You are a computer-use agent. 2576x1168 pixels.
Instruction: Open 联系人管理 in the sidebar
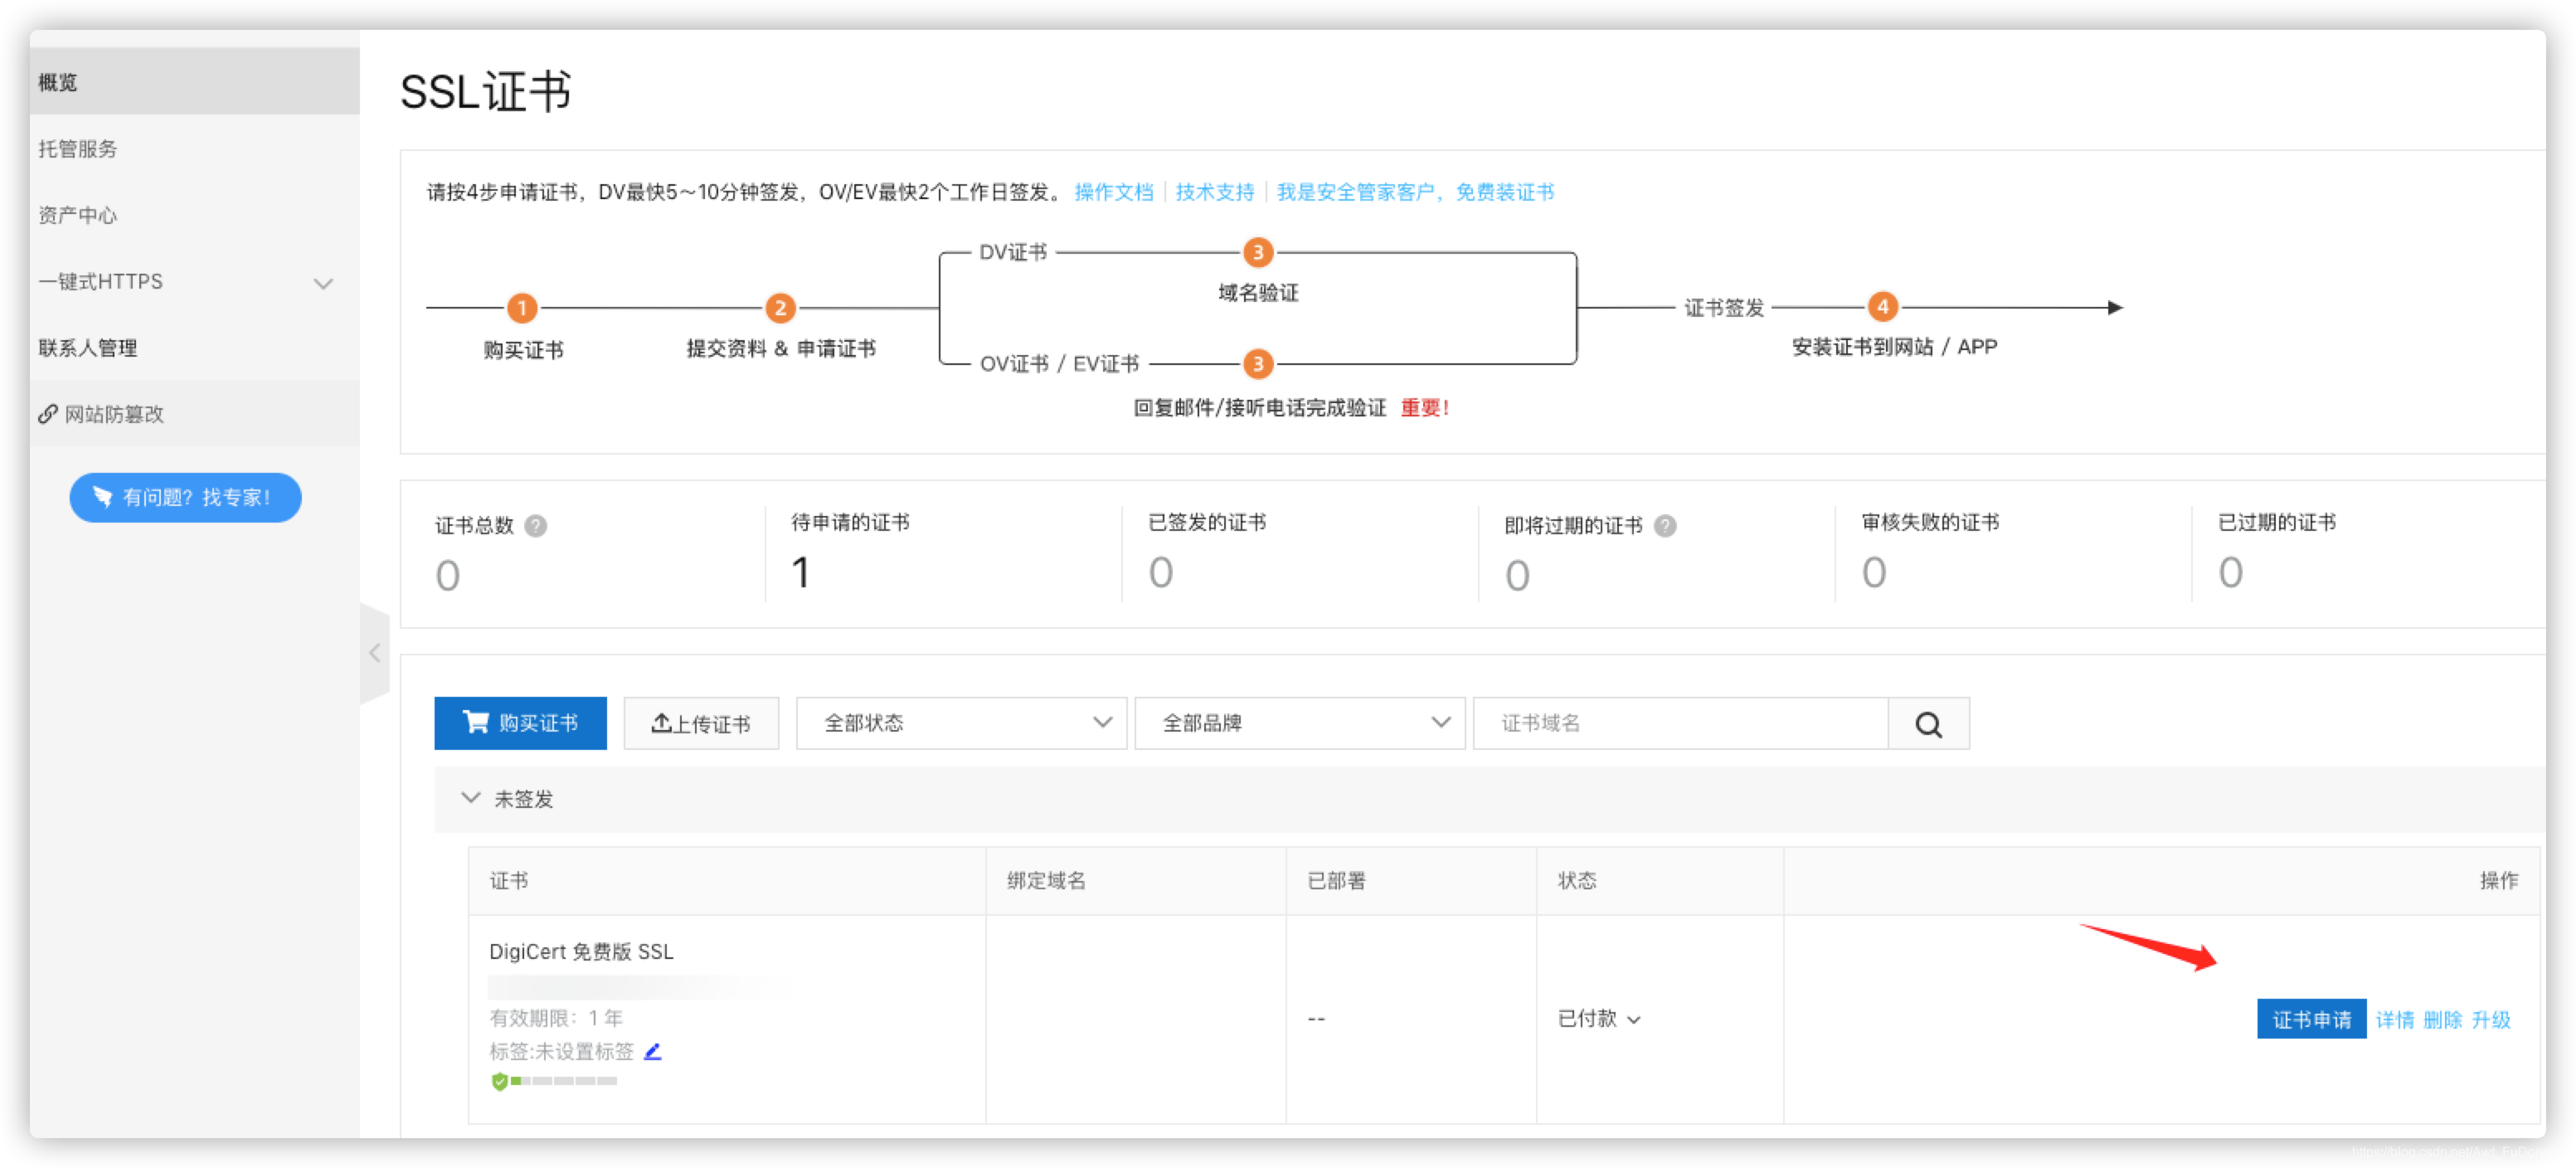[194, 348]
